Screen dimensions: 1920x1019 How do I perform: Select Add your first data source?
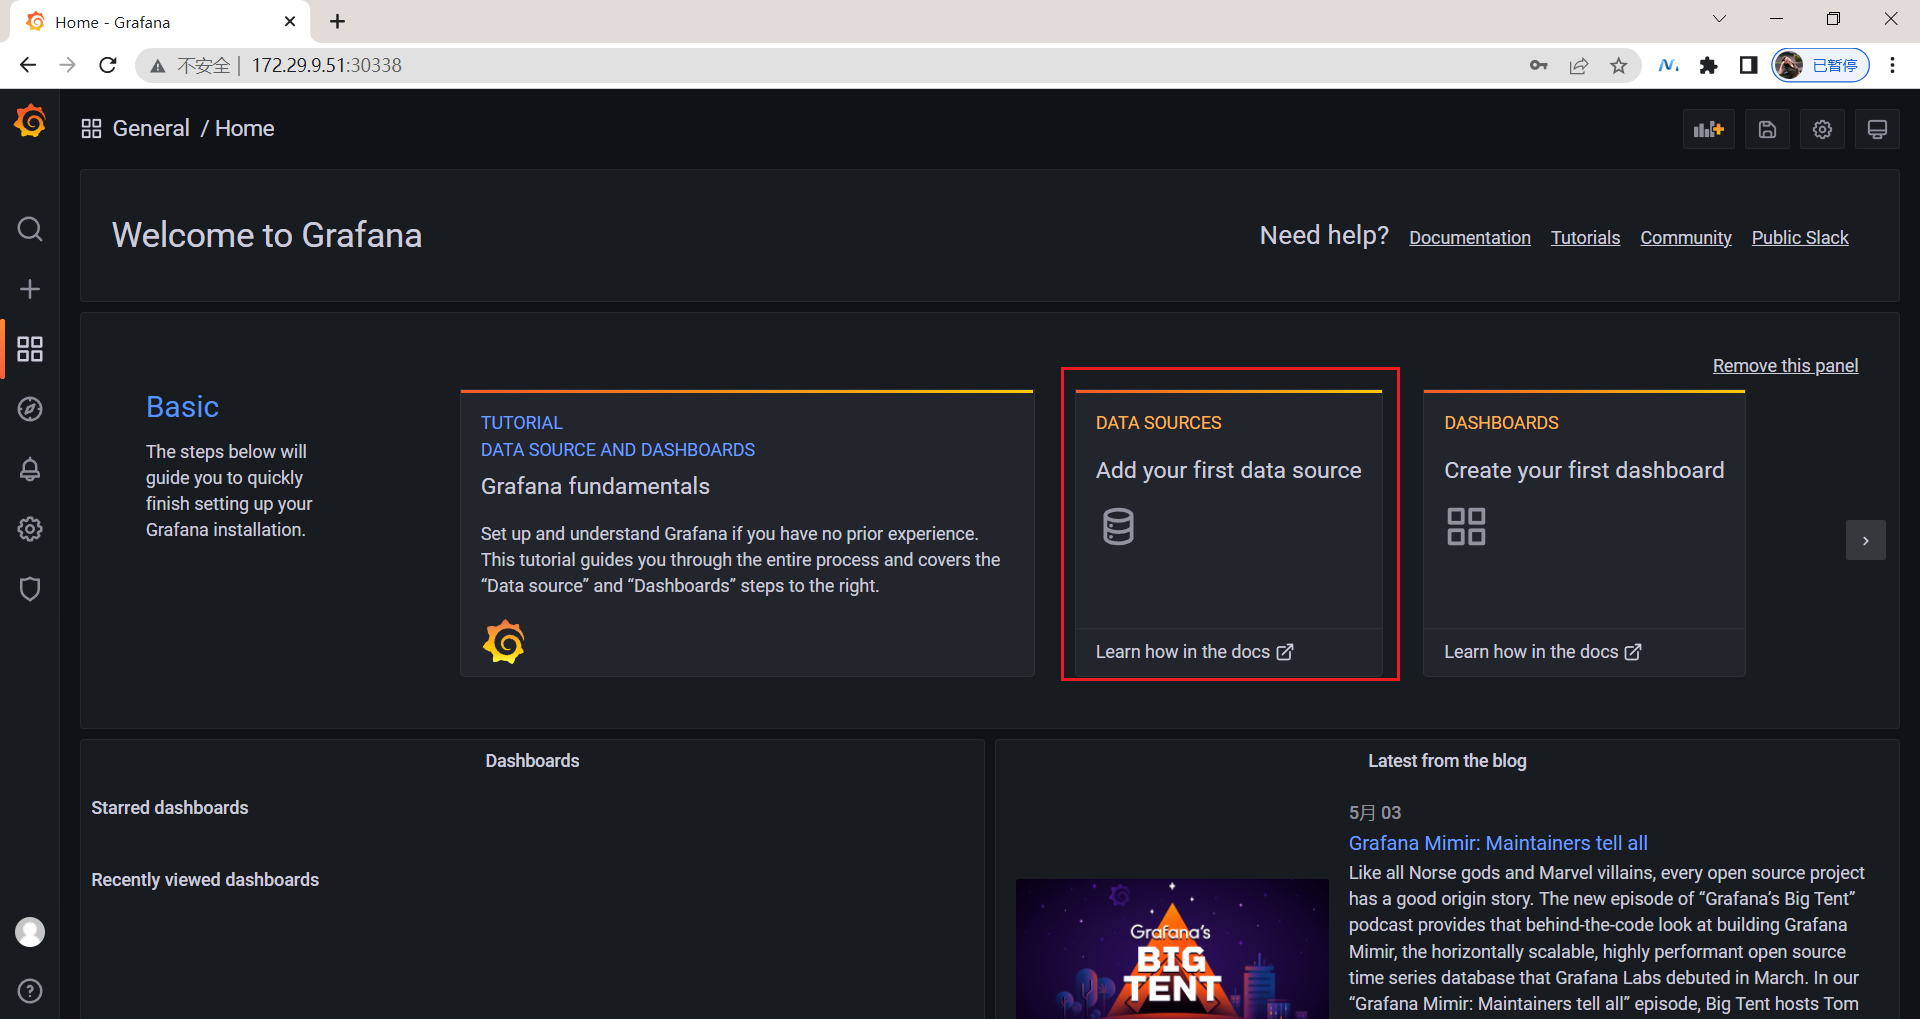[1228, 470]
